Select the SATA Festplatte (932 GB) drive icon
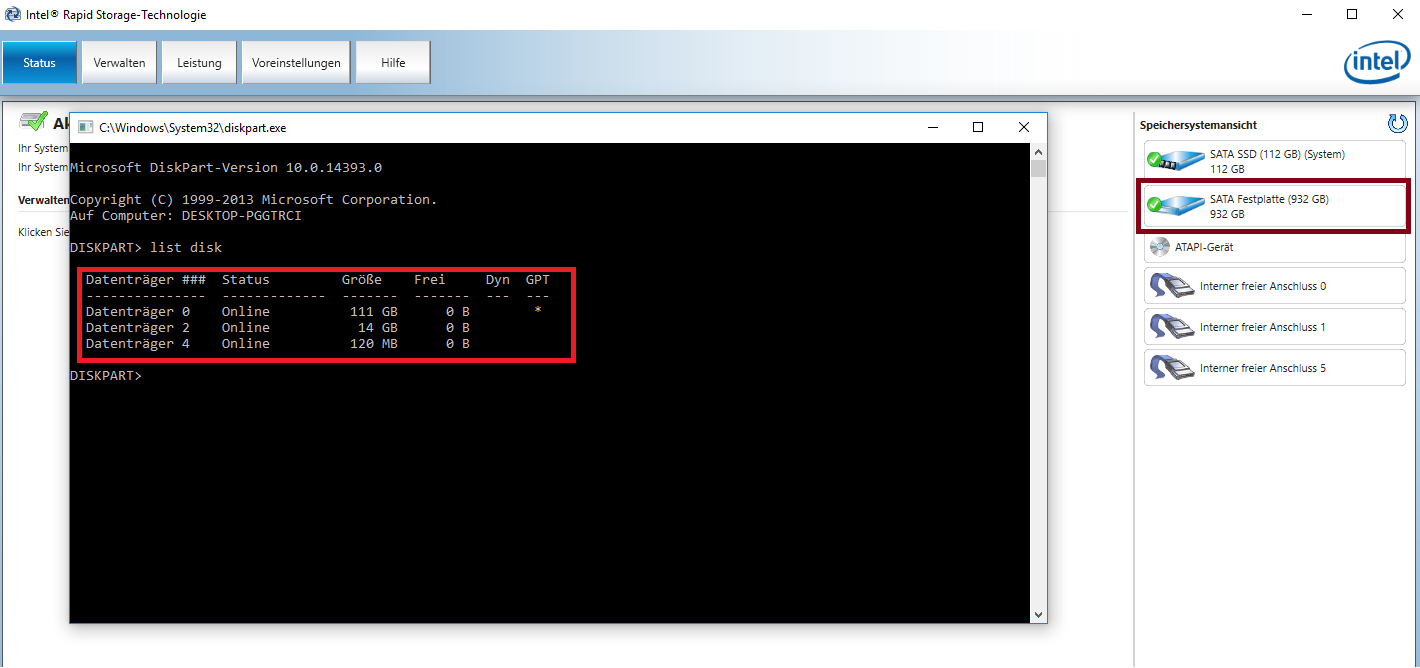Viewport: 1420px width, 668px height. (1176, 205)
